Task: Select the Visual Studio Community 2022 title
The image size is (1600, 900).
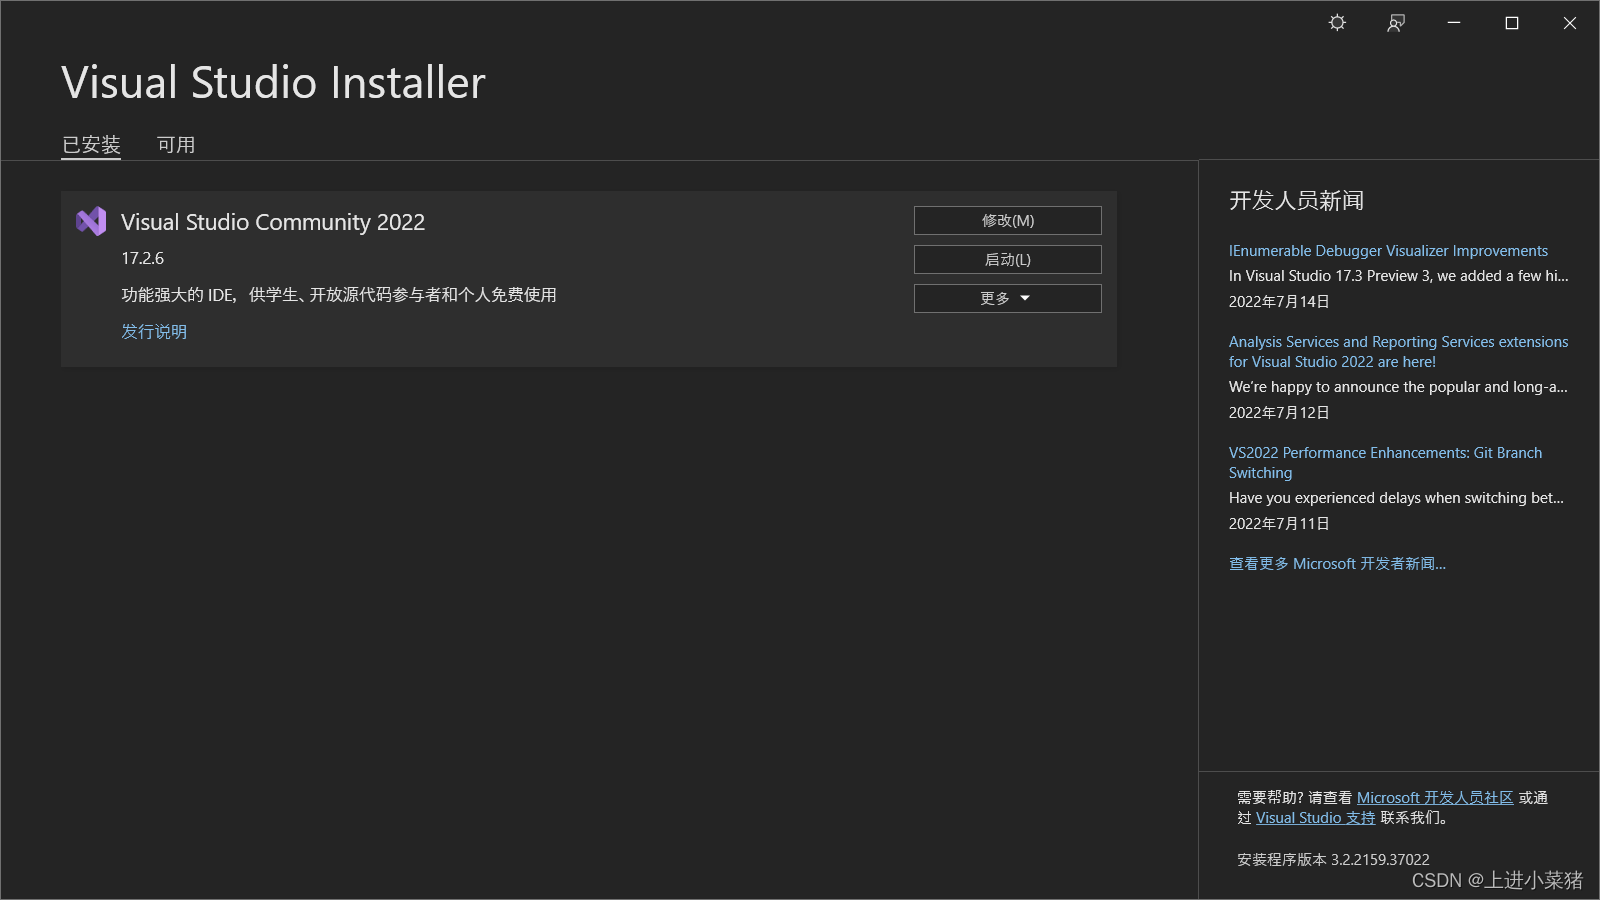Action: pyautogui.click(x=273, y=222)
